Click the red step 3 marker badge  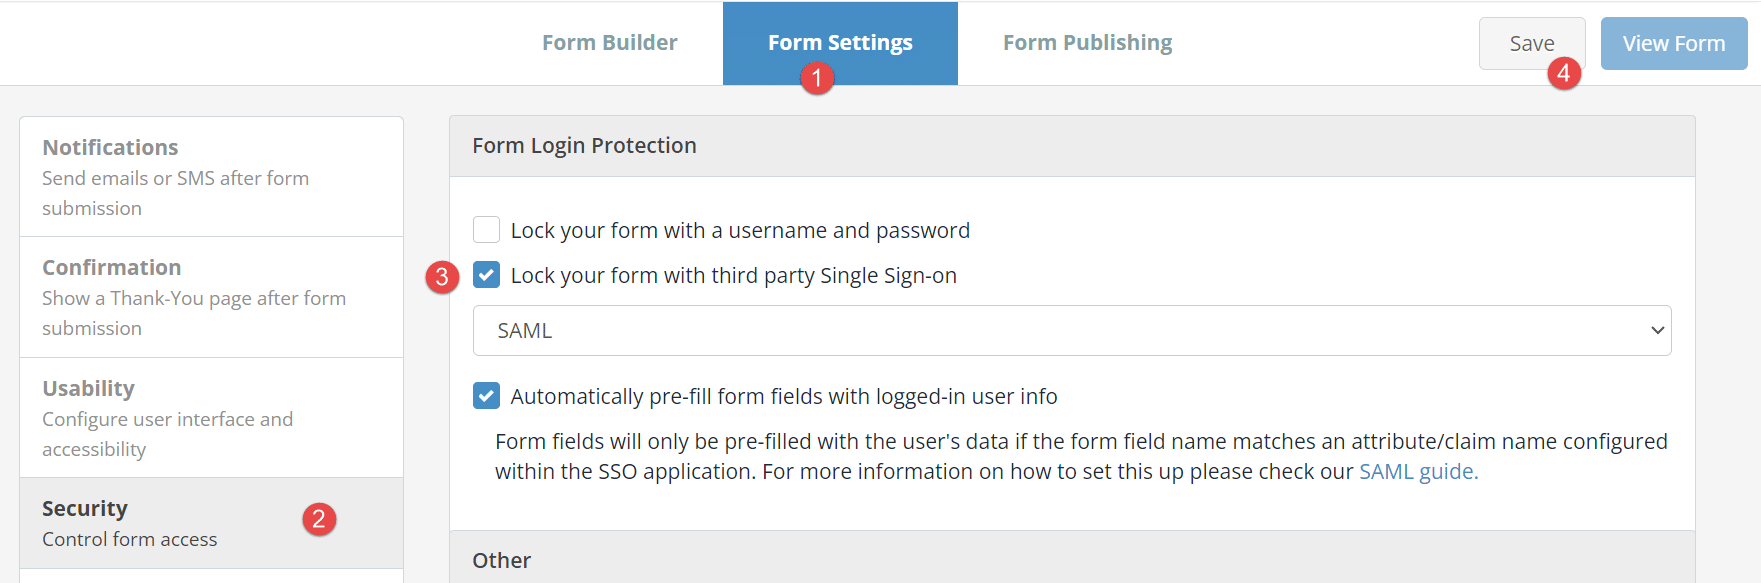click(442, 277)
